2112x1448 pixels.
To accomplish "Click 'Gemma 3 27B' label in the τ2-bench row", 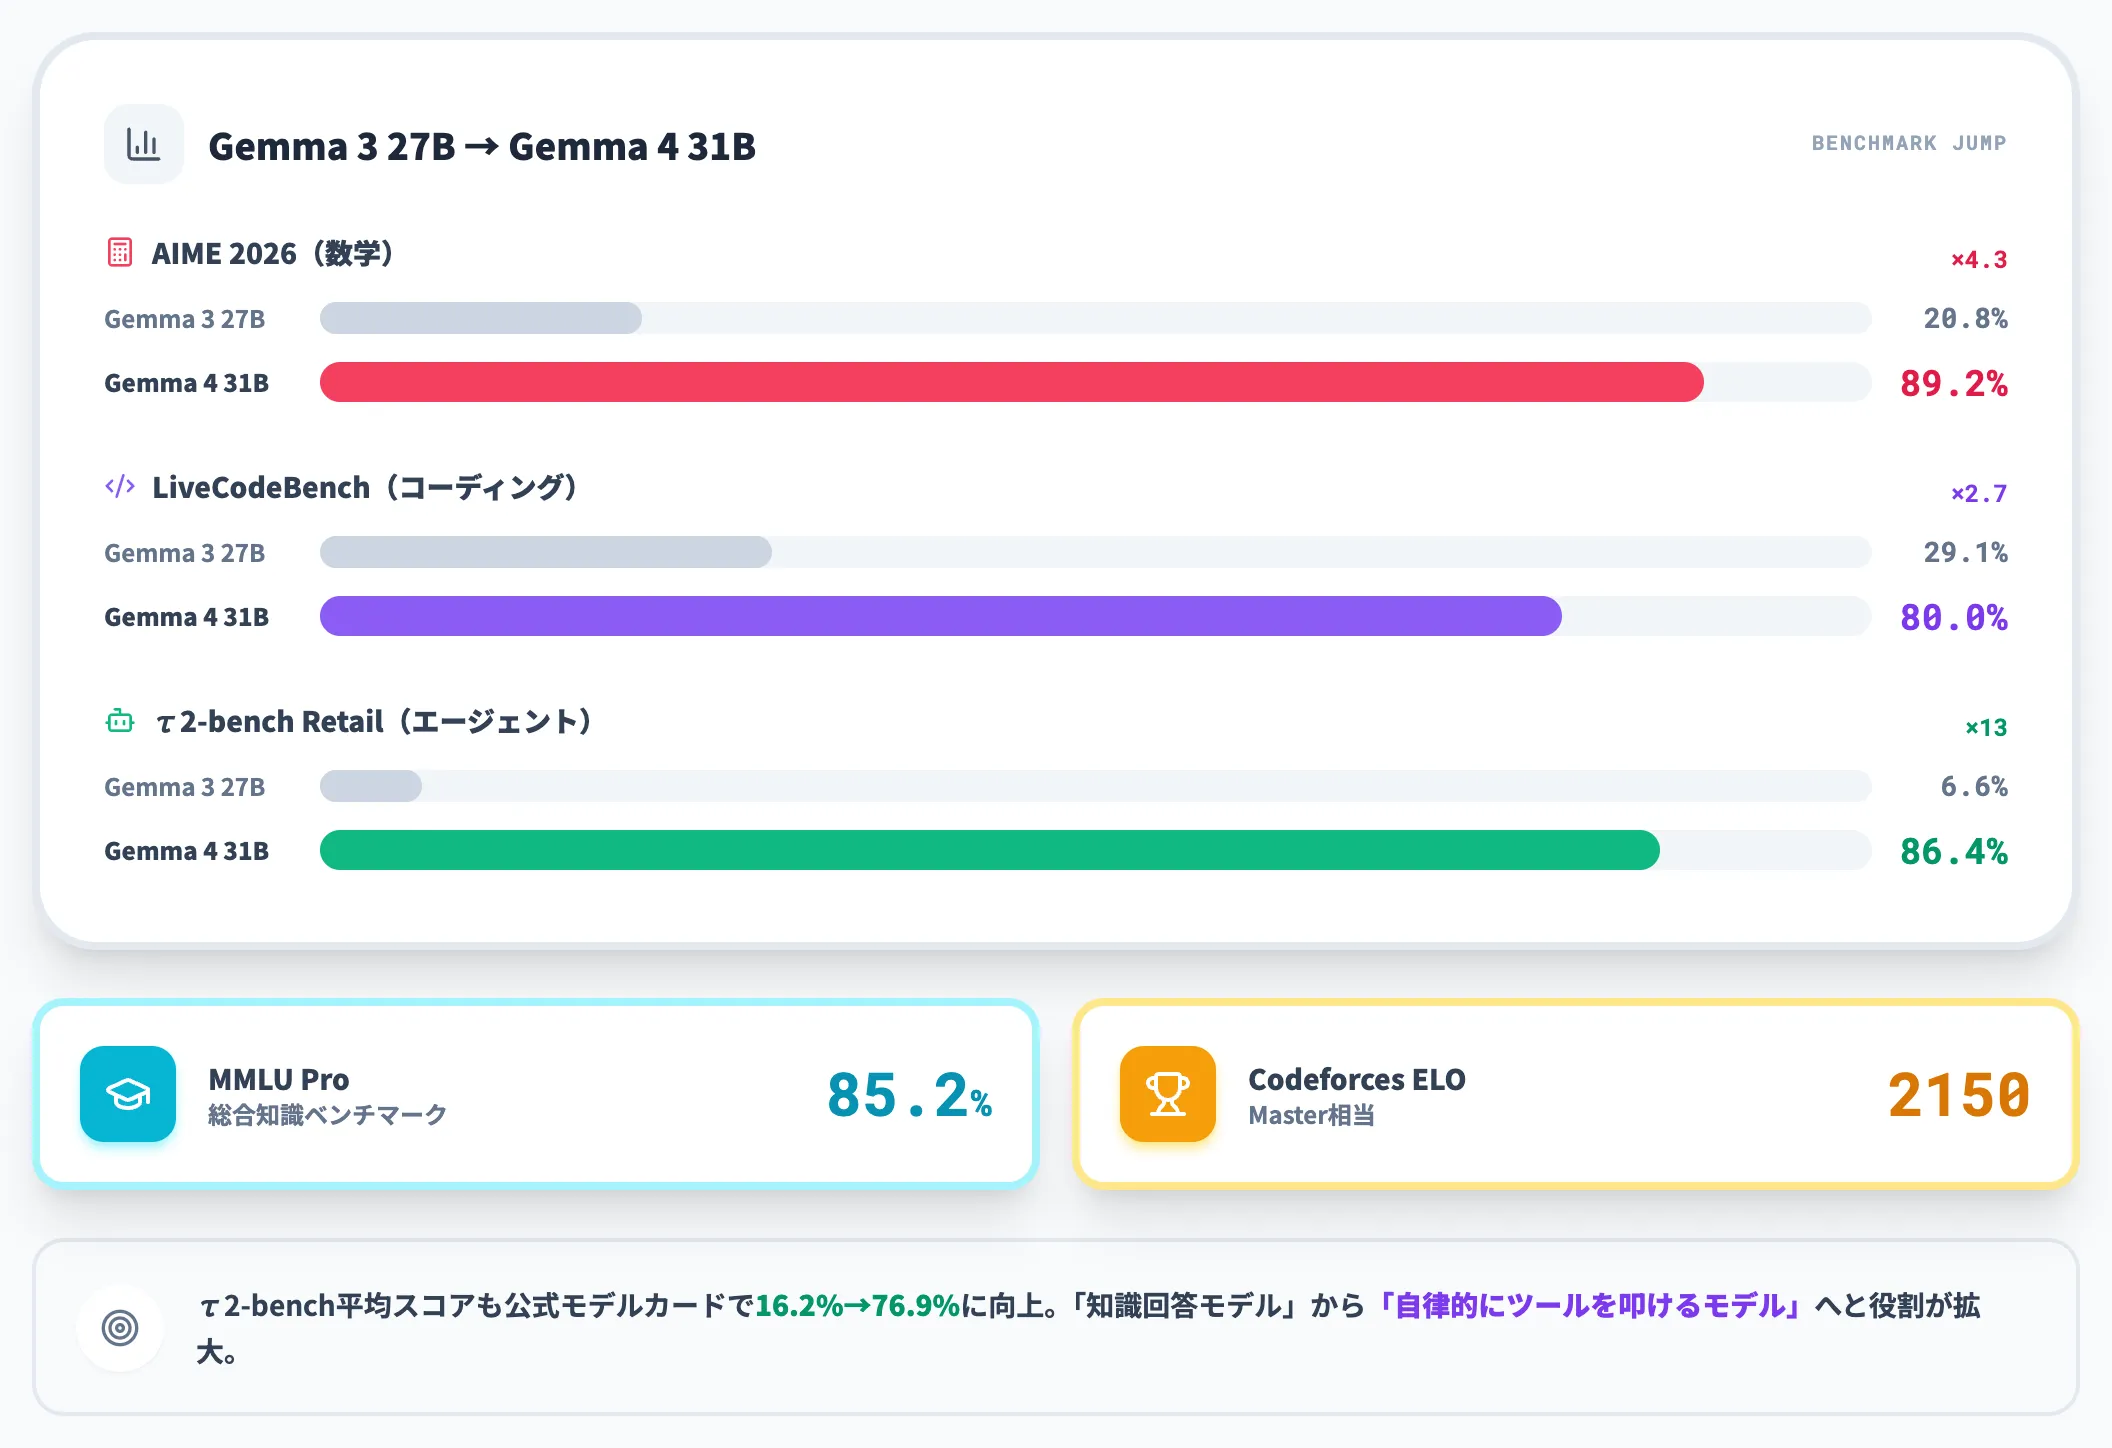I will click(x=185, y=787).
